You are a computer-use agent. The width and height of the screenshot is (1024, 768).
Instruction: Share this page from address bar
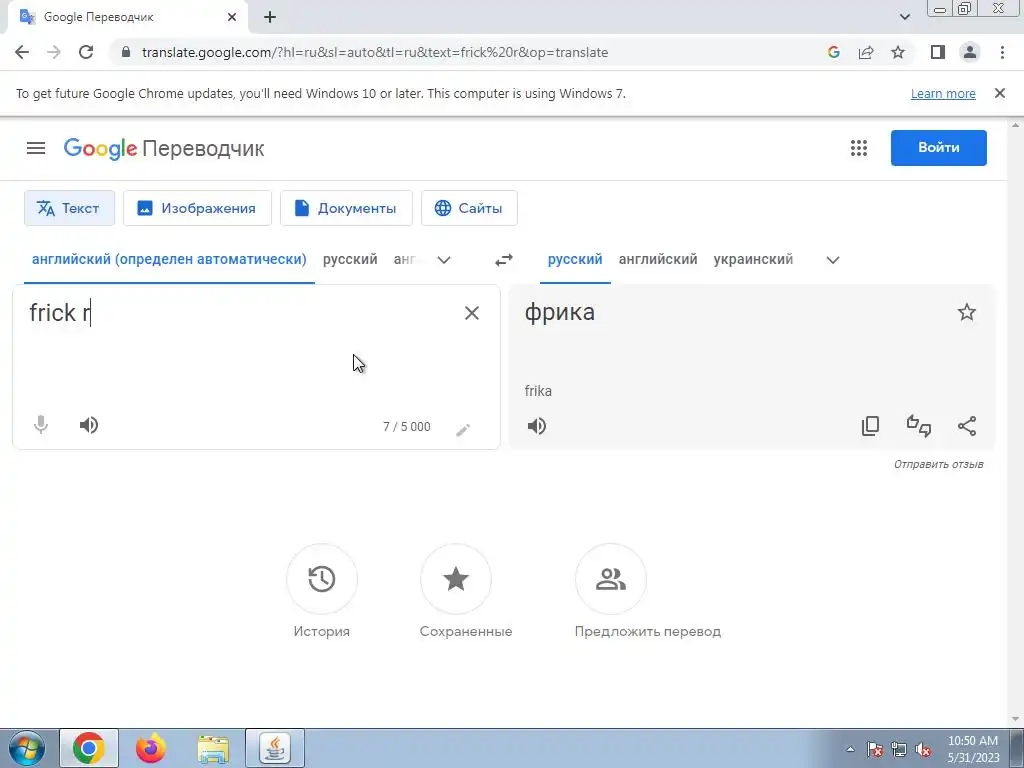(866, 52)
